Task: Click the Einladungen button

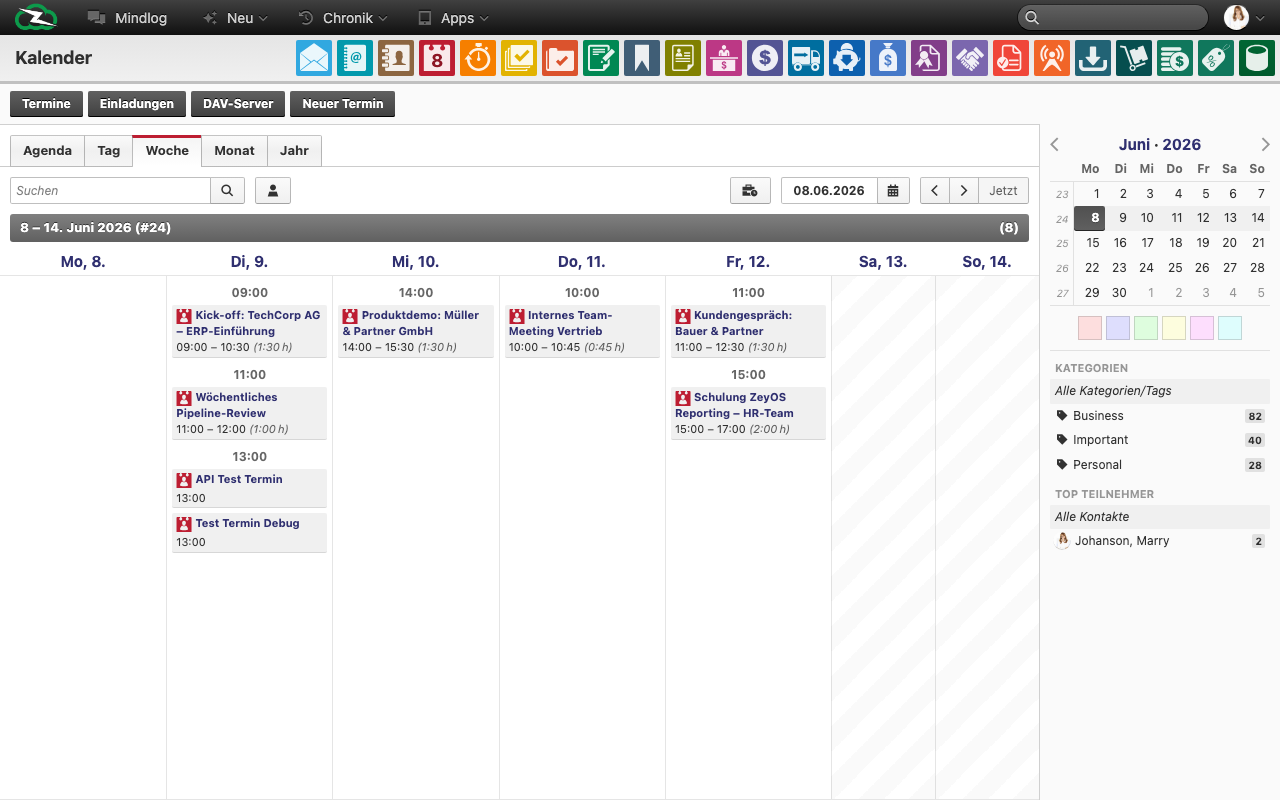Action: pyautogui.click(x=137, y=104)
